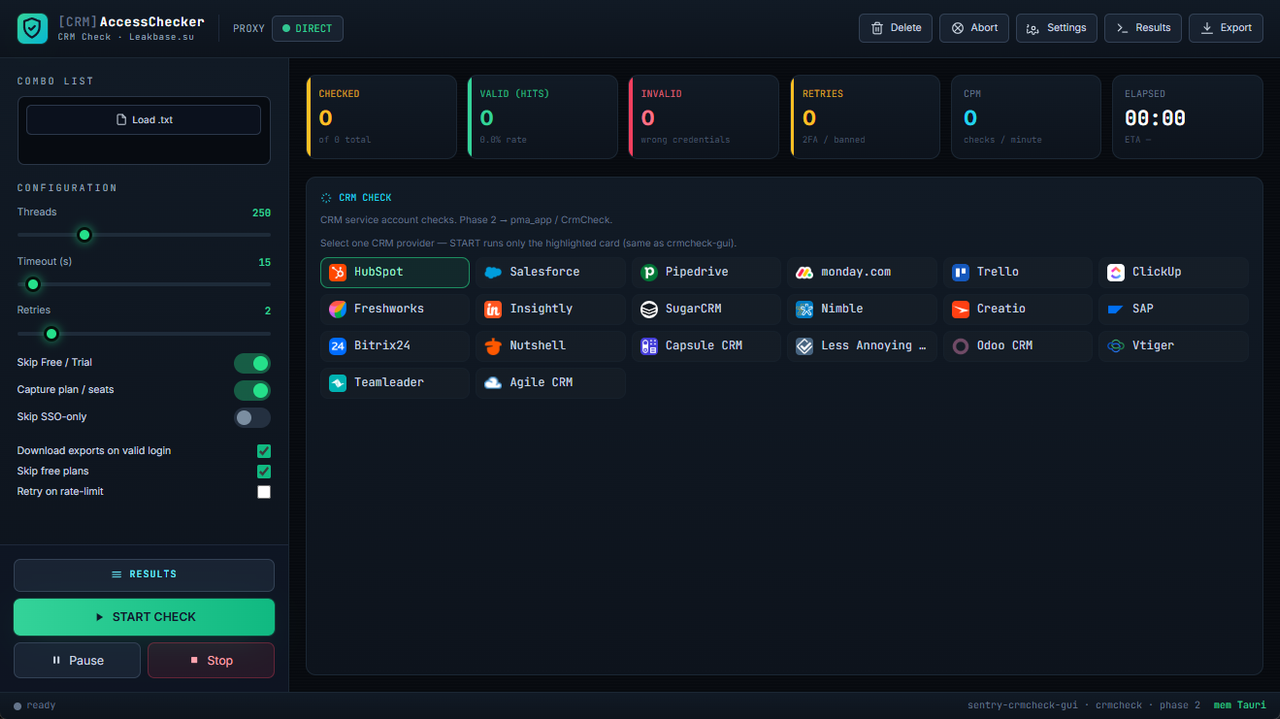This screenshot has height=719, width=1280.
Task: Click the Agile CRM cloud icon
Action: click(x=493, y=383)
